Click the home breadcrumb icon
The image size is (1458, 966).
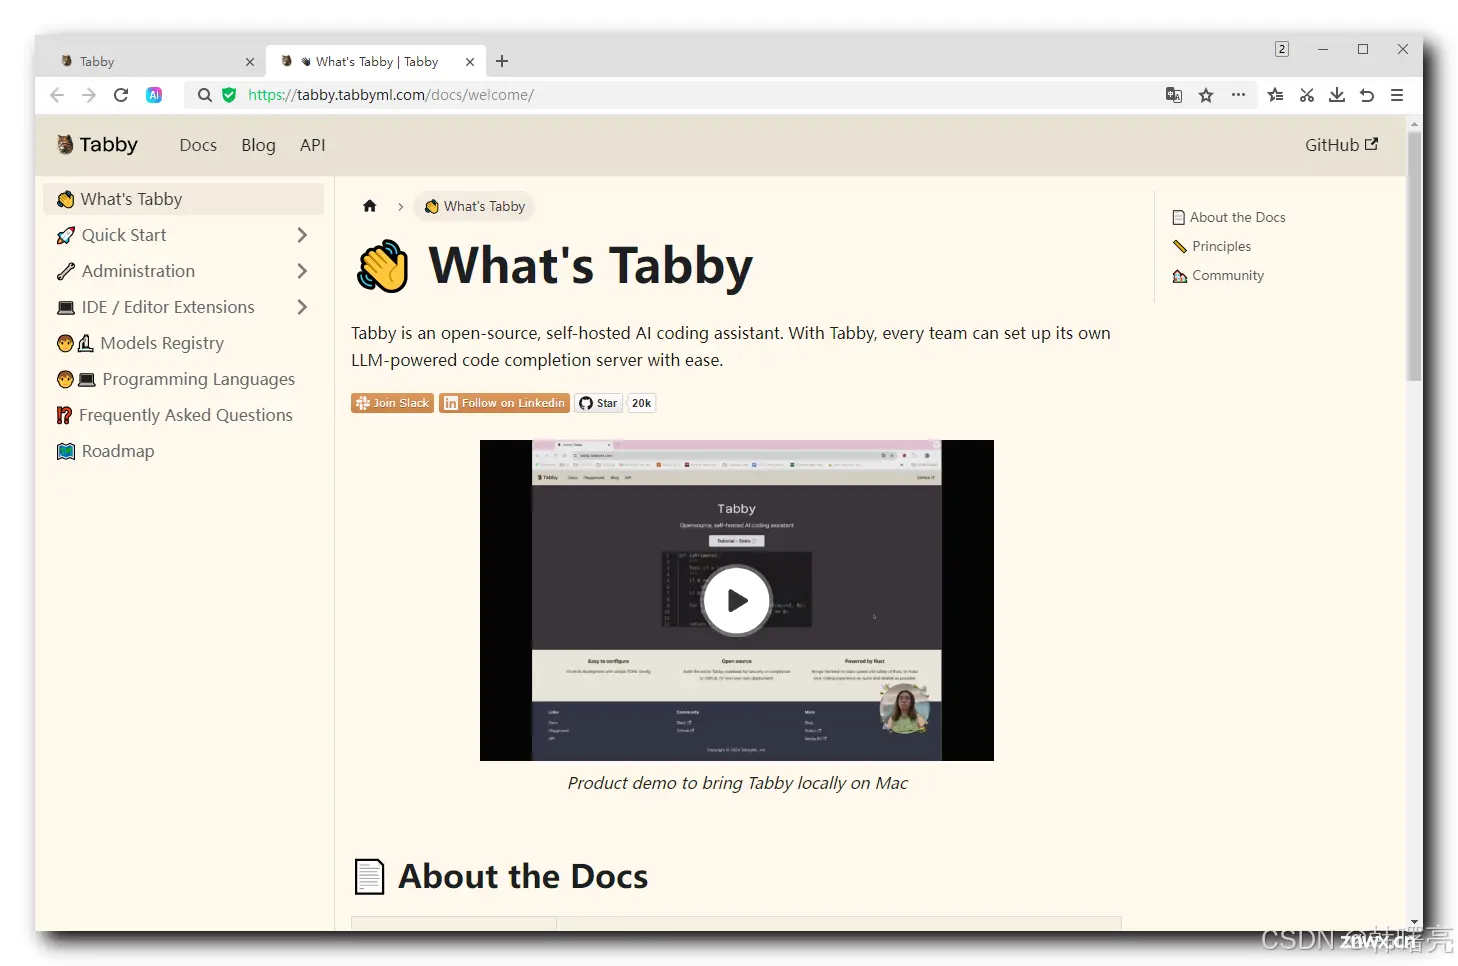pos(370,206)
